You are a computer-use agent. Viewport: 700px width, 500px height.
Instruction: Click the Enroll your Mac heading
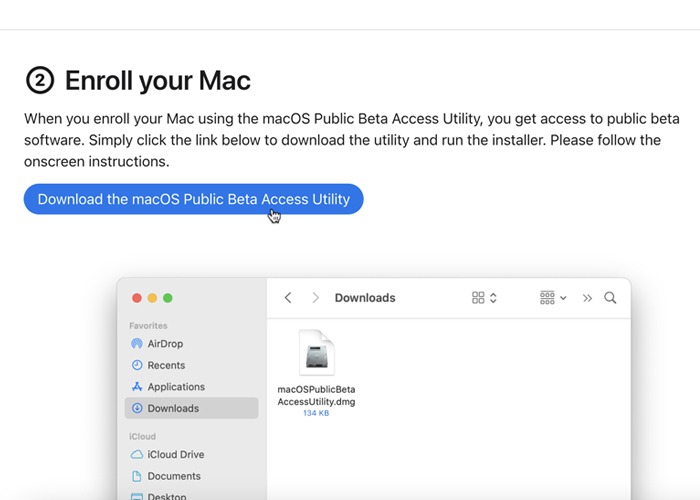(158, 81)
